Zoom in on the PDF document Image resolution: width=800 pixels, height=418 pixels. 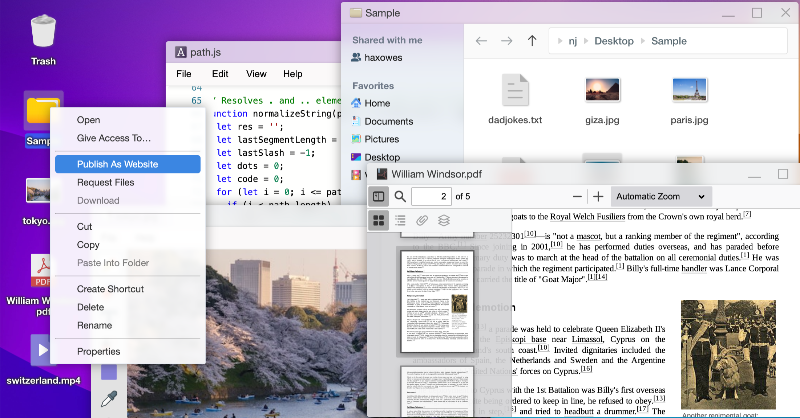(x=598, y=196)
